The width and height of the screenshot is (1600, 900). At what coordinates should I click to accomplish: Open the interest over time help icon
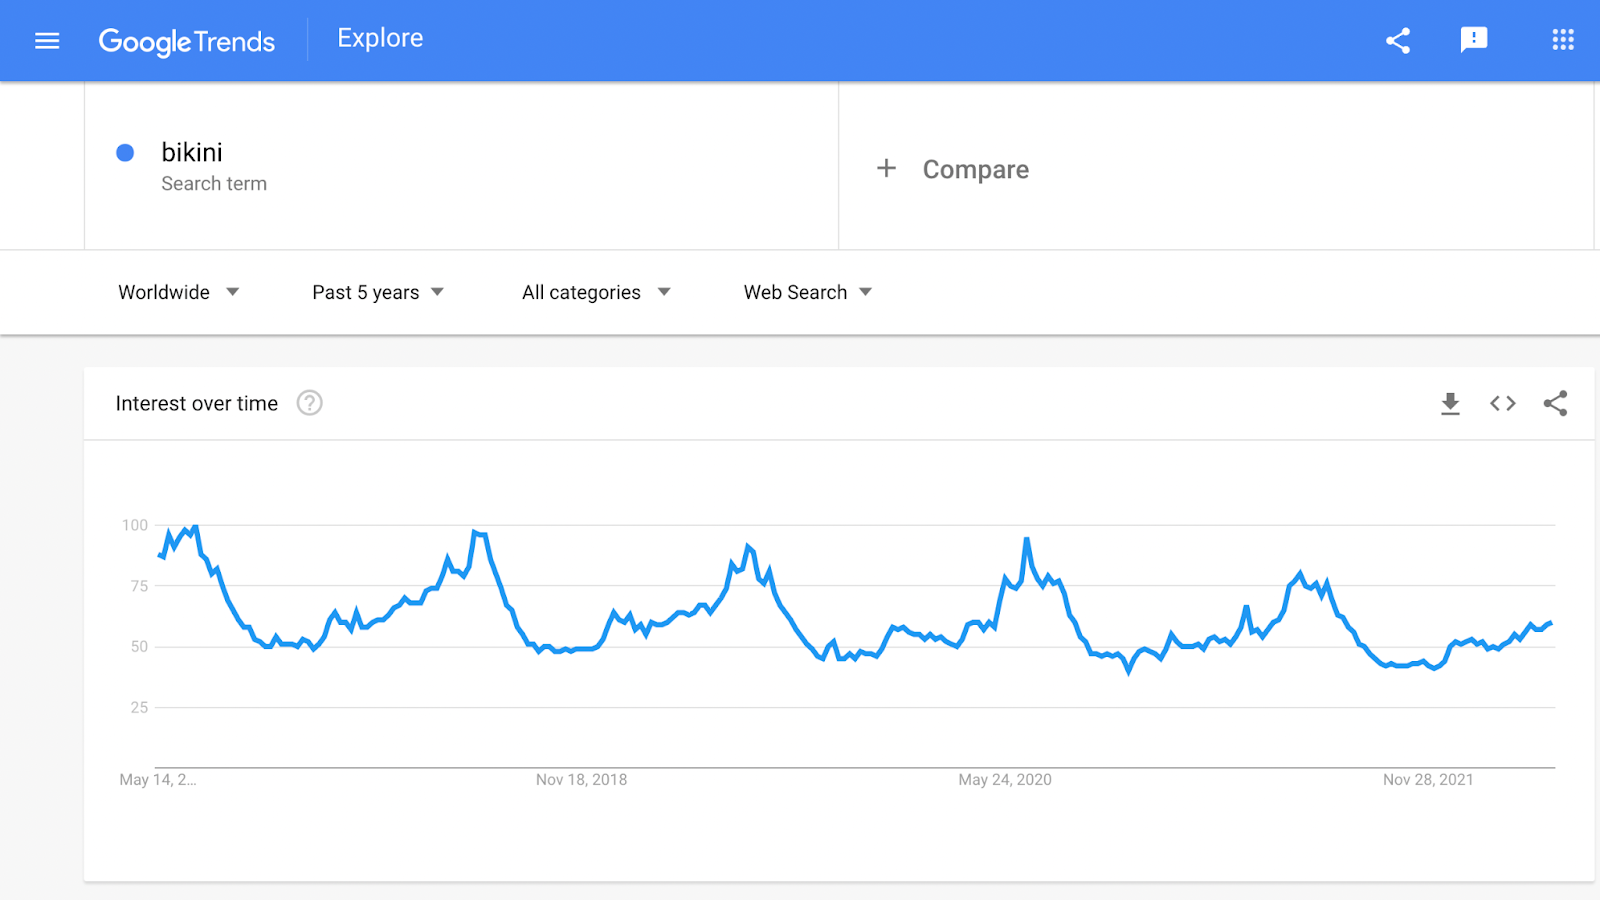[x=310, y=403]
